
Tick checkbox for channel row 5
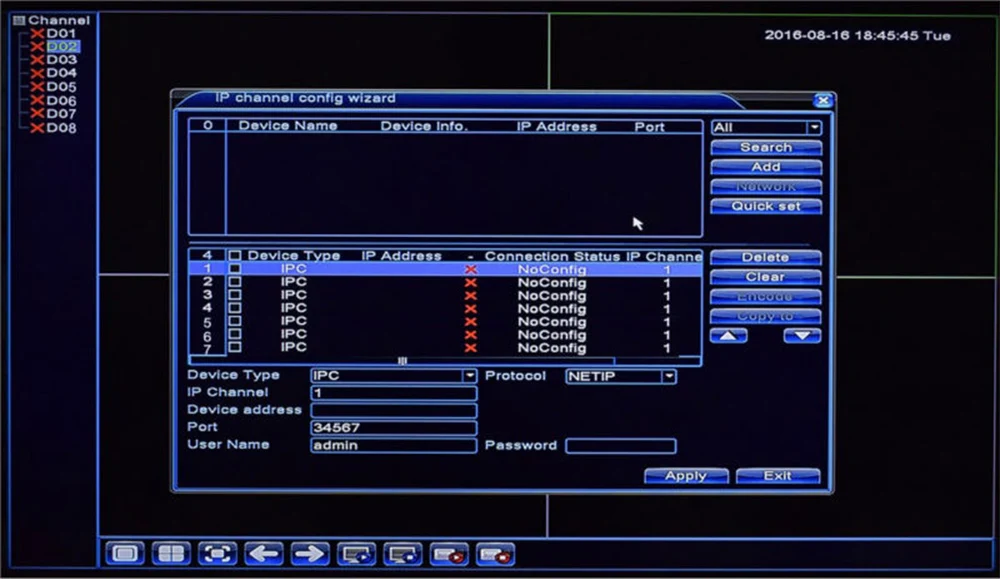235,321
